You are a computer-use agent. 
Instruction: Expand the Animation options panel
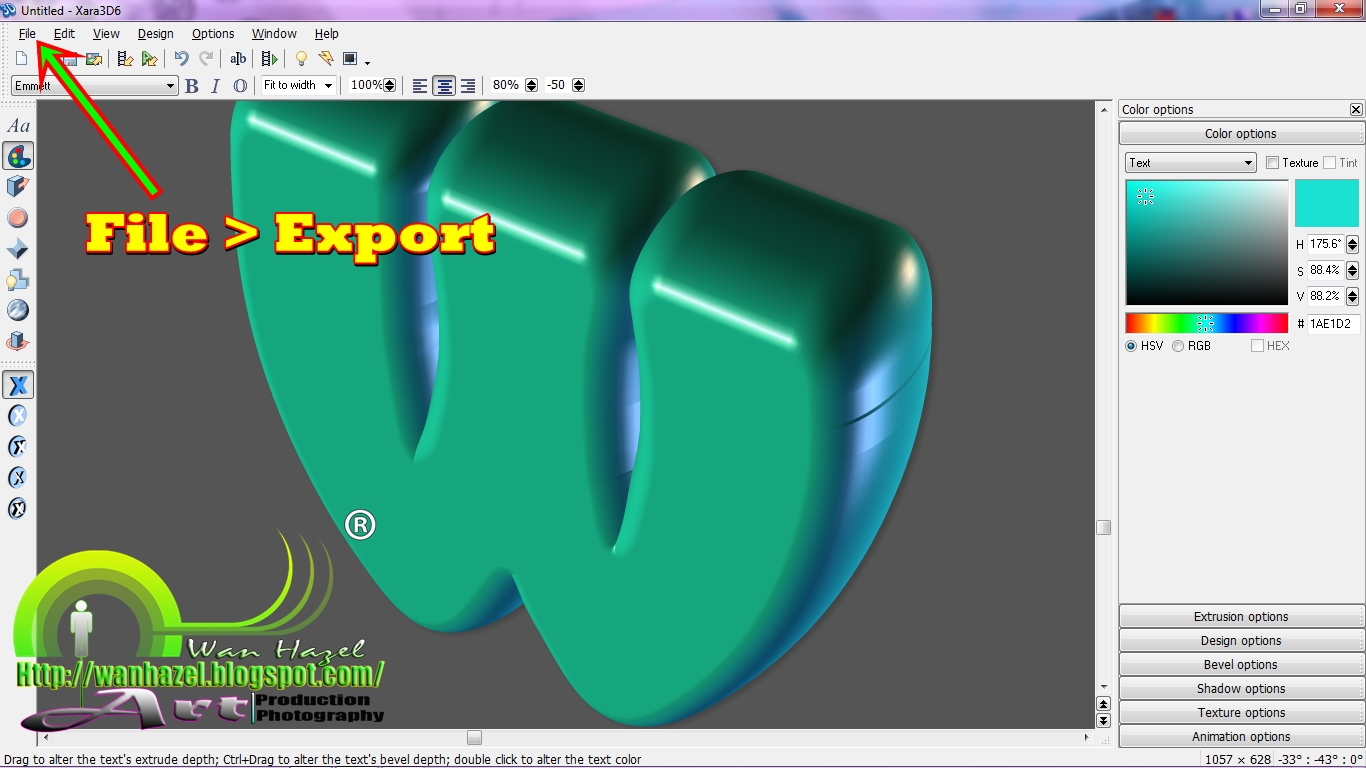[1241, 737]
